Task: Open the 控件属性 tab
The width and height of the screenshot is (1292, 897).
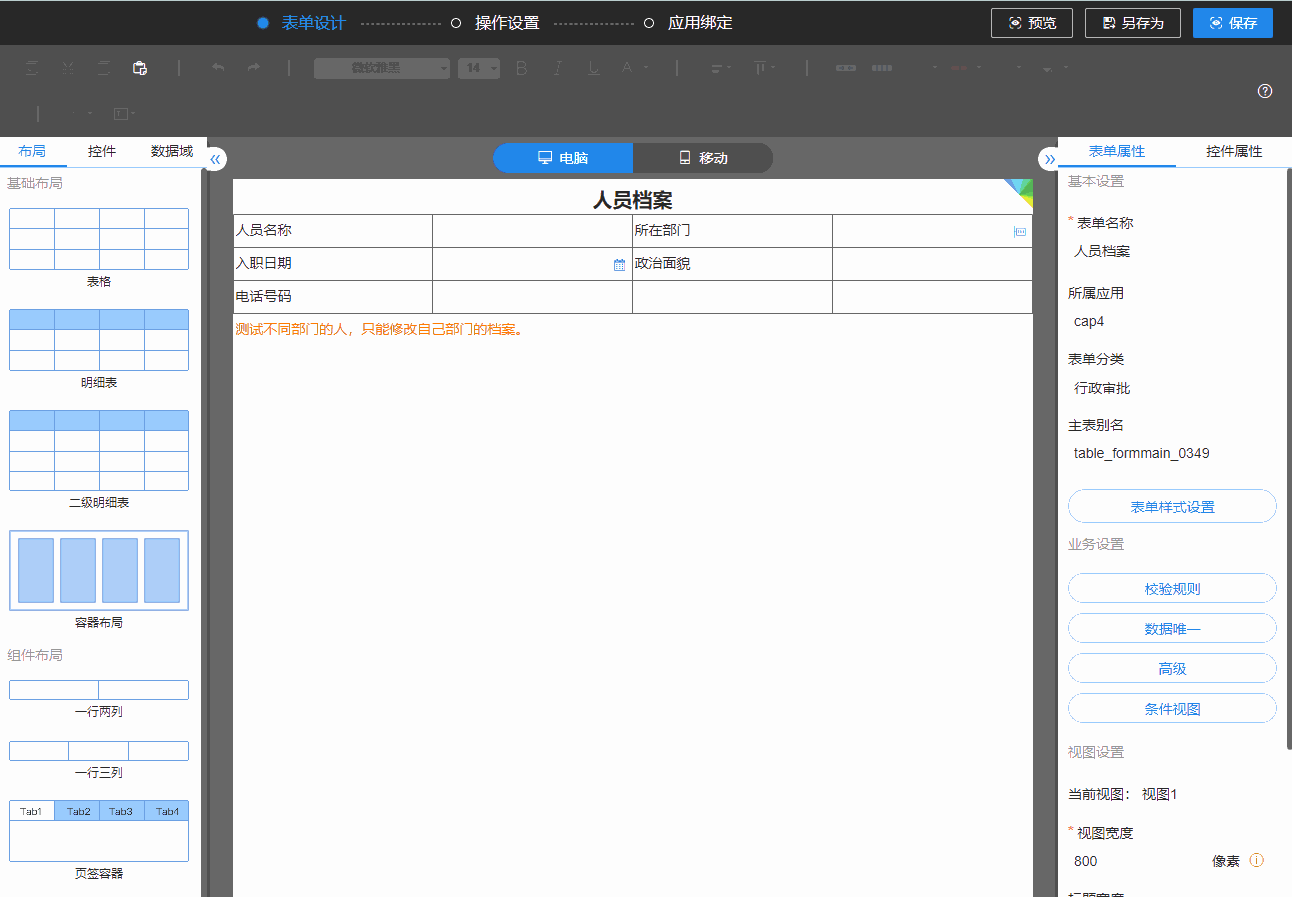Action: coord(1233,151)
